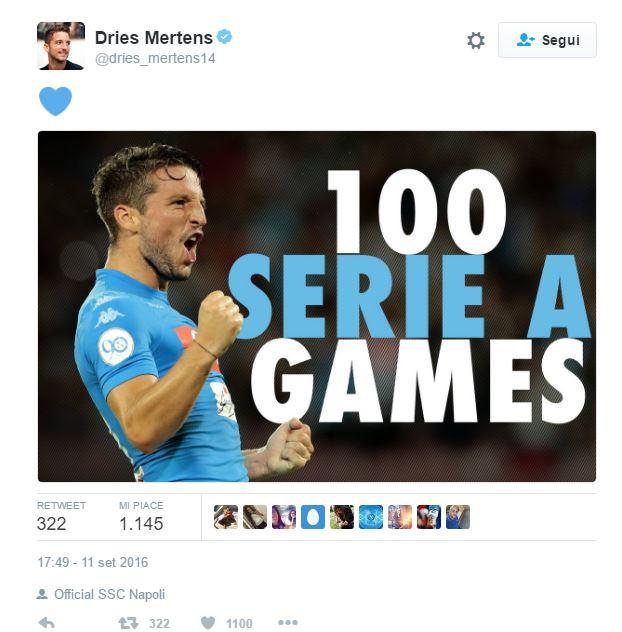Open the 100 Serie A Games image
Screen dimensions: 622x632
coord(317,306)
